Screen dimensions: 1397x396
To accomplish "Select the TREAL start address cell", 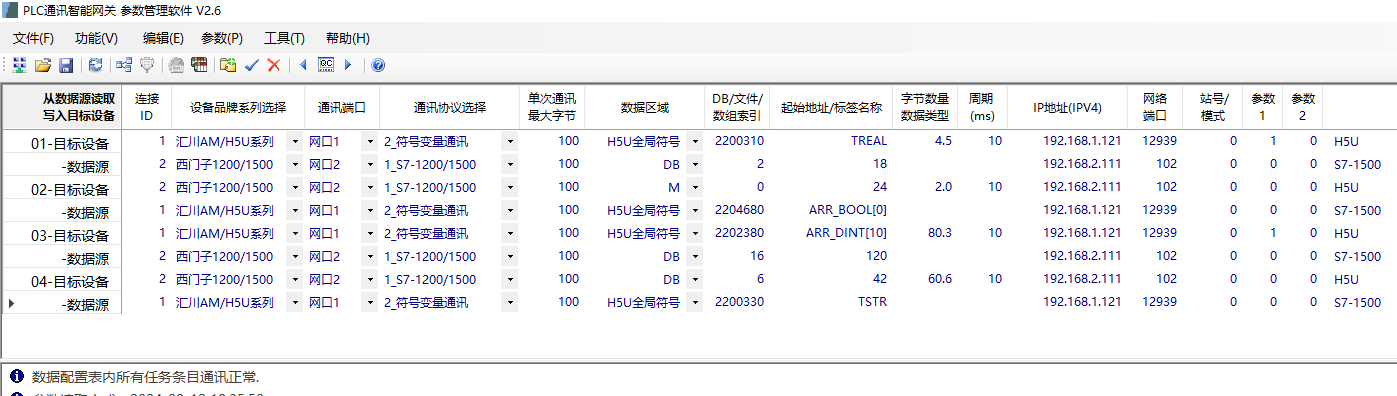I will click(x=868, y=141).
